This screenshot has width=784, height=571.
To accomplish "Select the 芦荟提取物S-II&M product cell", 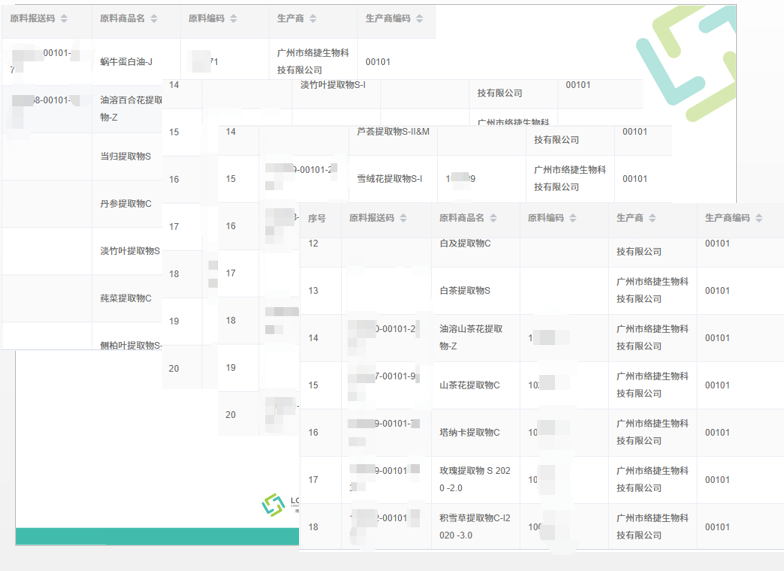I will pyautogui.click(x=393, y=132).
